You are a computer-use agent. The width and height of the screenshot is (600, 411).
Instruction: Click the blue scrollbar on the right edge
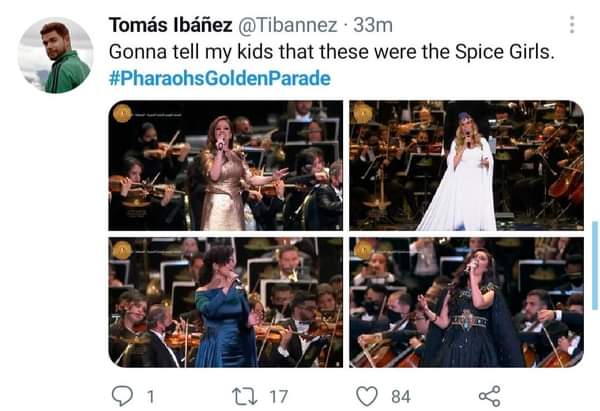pyautogui.click(x=595, y=265)
